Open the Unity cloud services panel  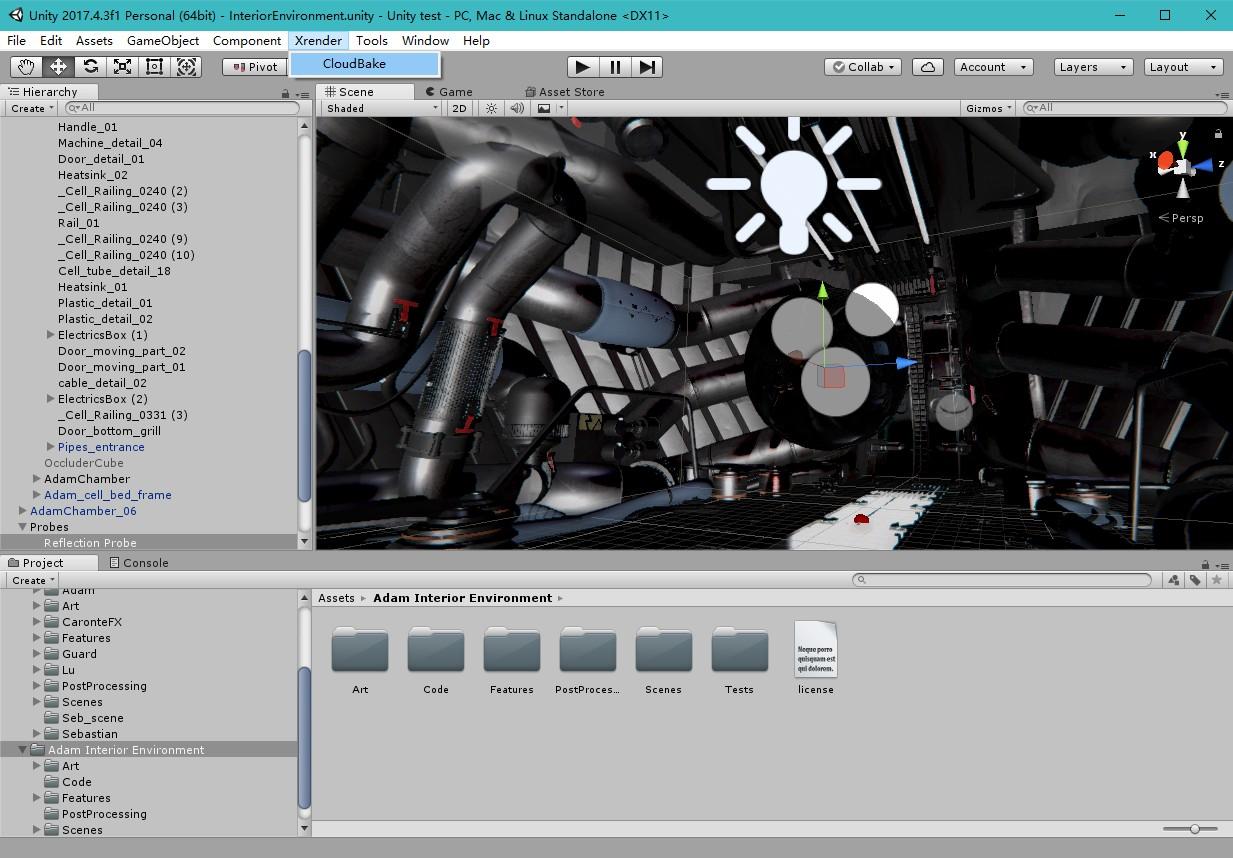coord(926,66)
